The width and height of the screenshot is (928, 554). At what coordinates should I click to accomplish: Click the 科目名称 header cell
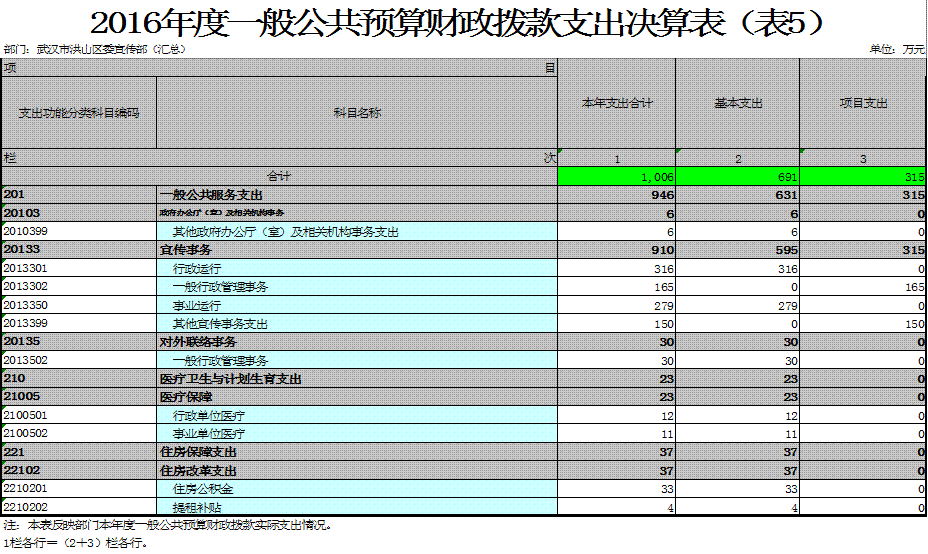(x=357, y=113)
